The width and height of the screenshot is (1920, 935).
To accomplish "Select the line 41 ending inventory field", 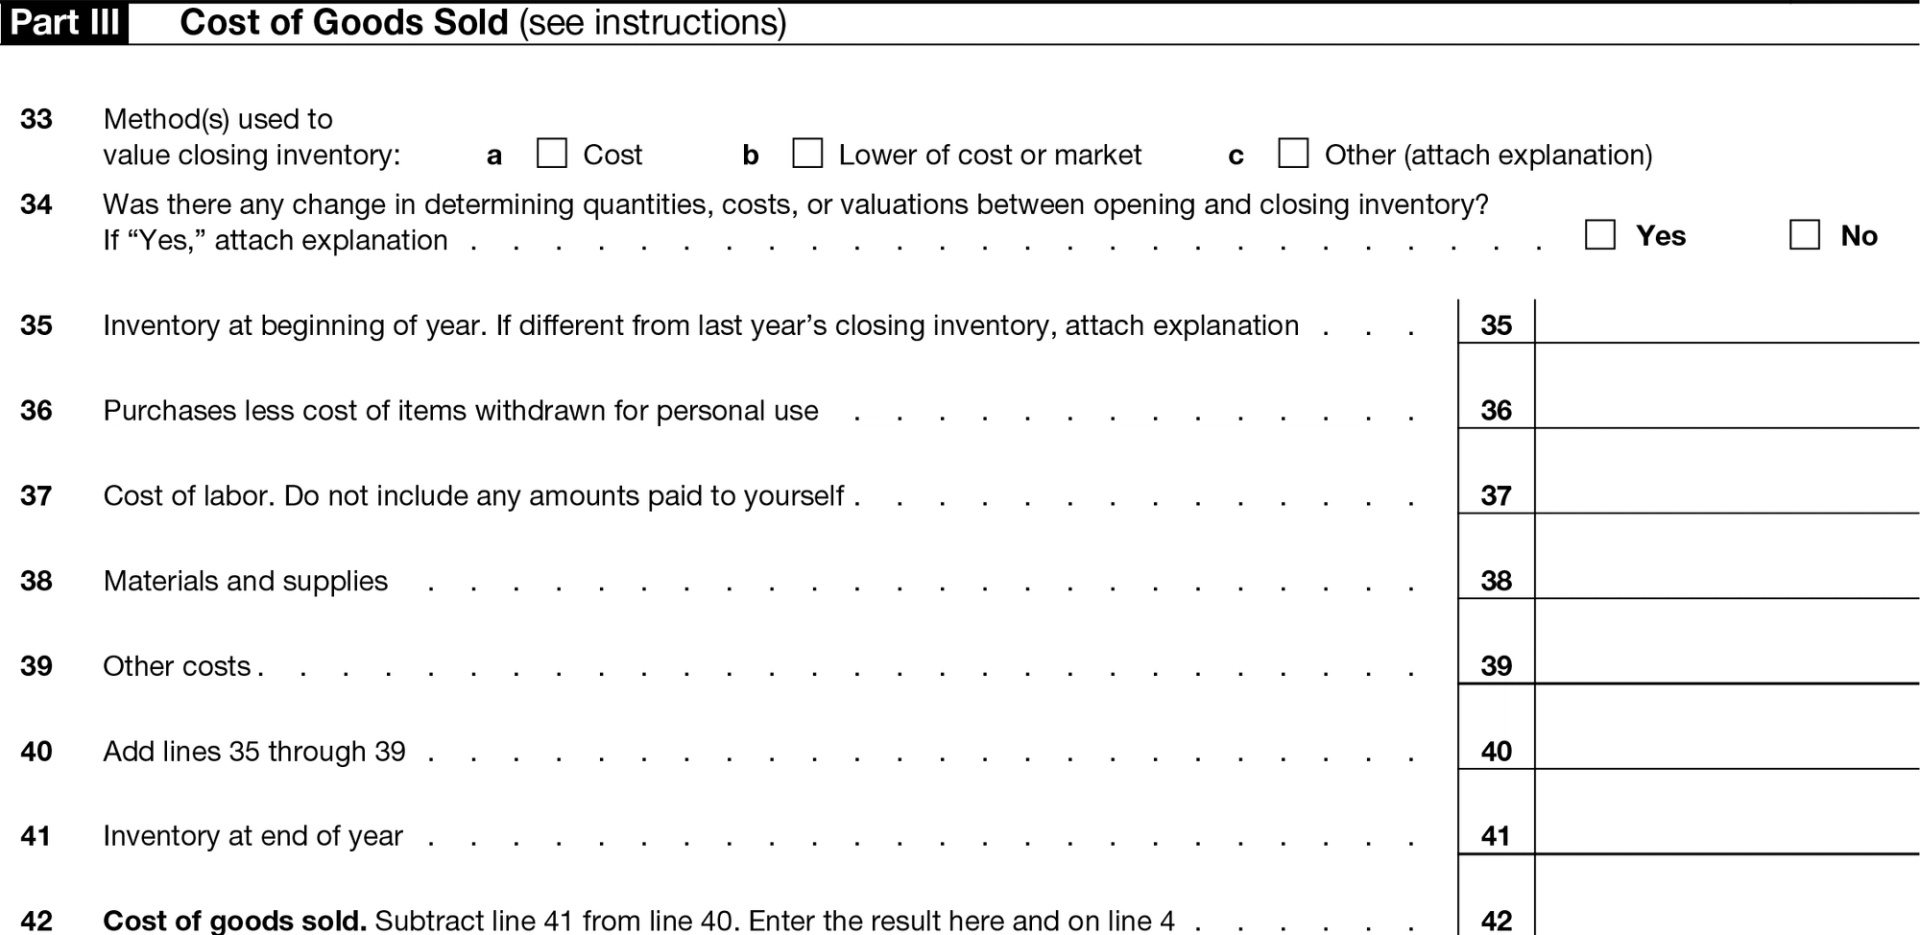I will coord(1727,811).
